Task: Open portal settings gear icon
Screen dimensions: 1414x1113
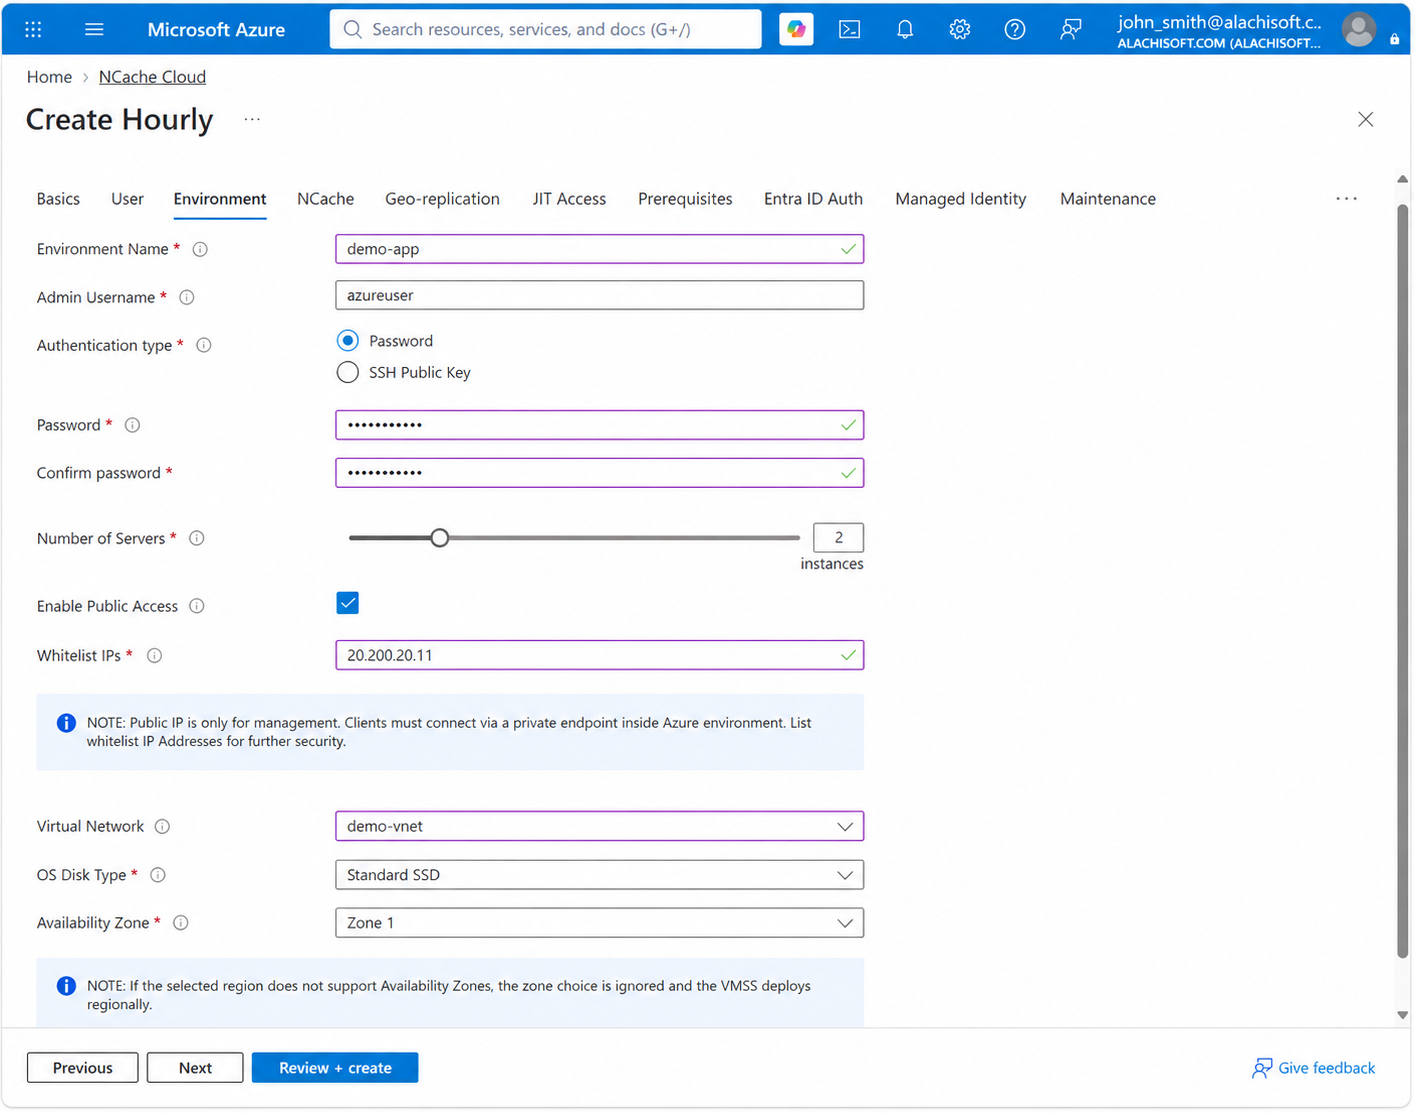Action: click(x=960, y=29)
